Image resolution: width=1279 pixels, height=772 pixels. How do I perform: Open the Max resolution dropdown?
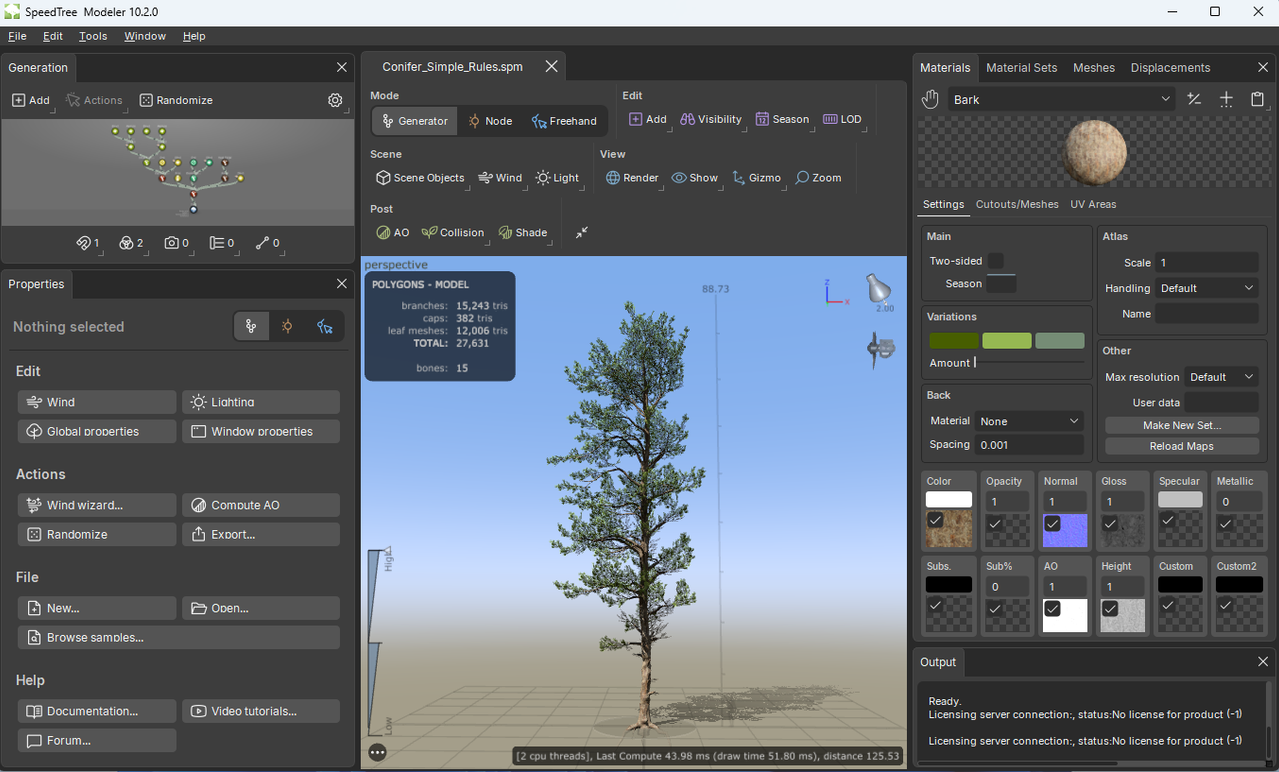click(1221, 377)
